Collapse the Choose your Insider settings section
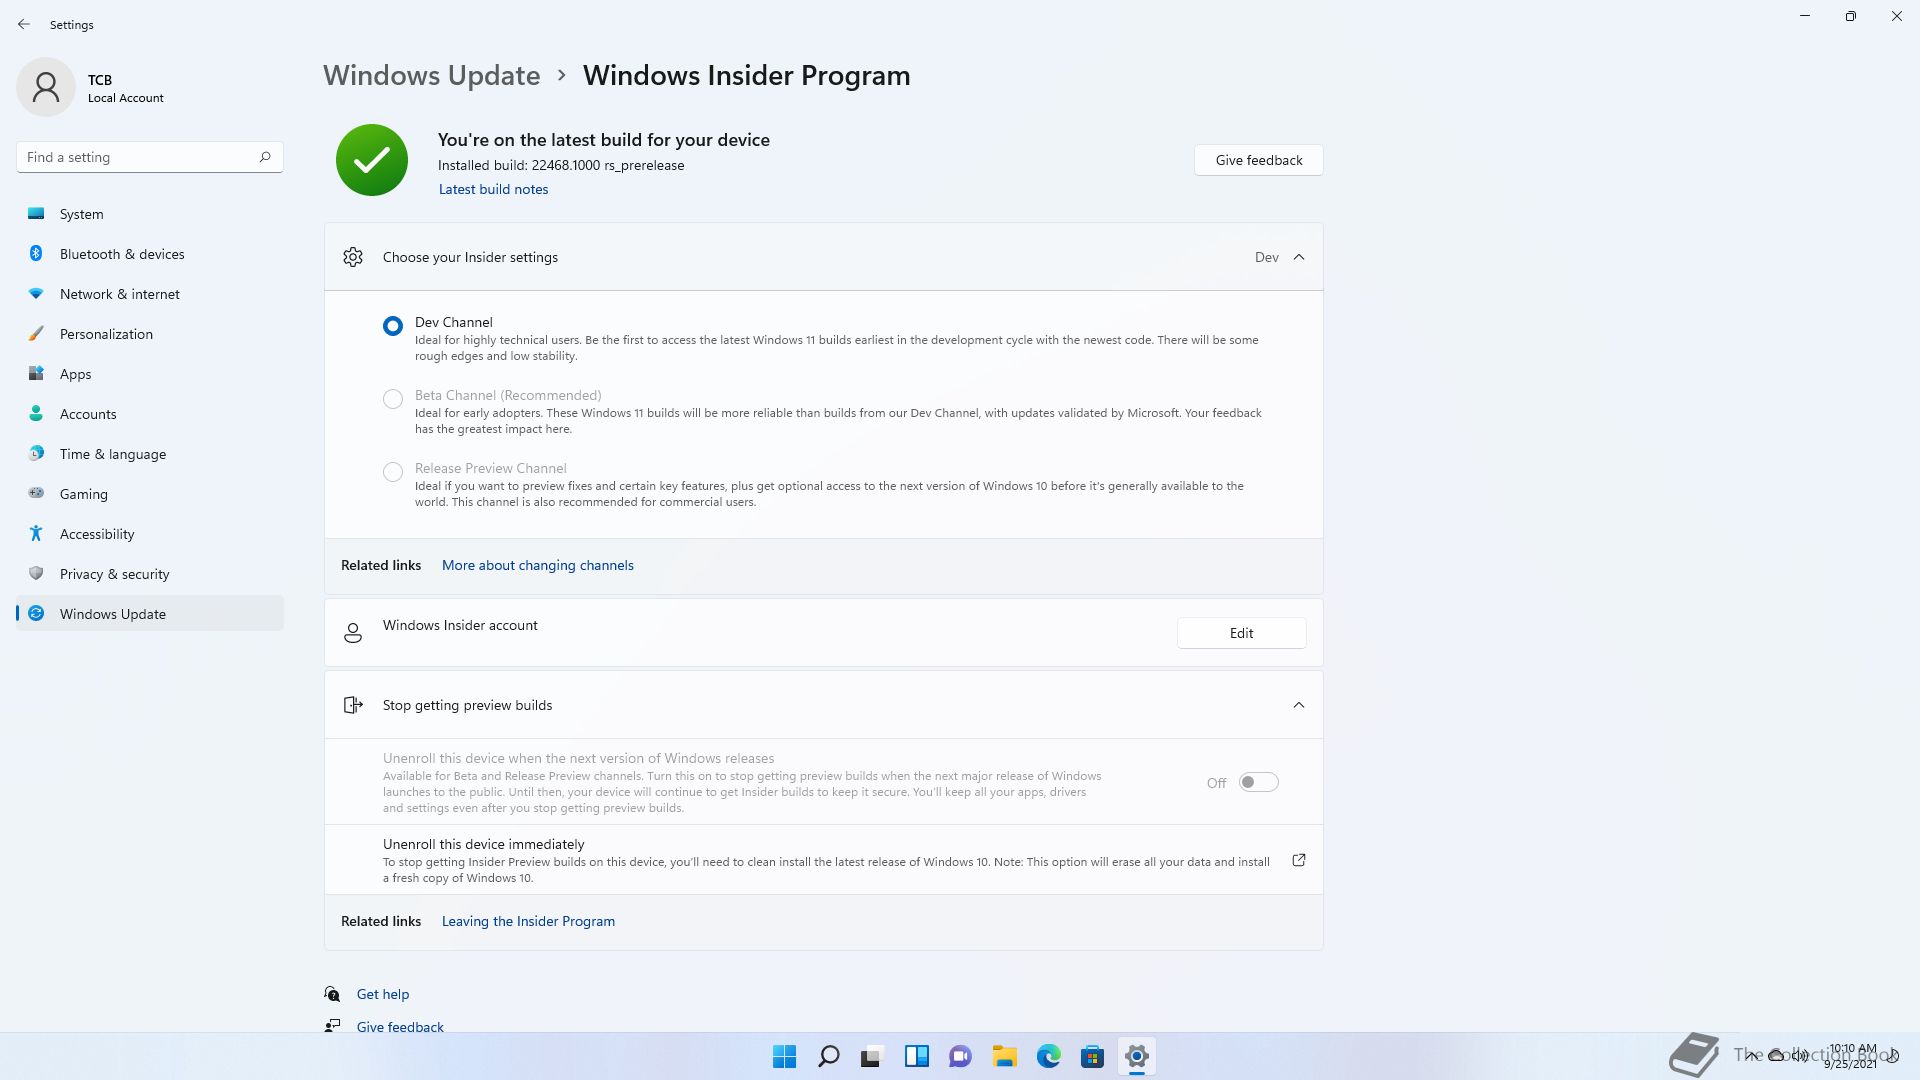 coord(1298,257)
